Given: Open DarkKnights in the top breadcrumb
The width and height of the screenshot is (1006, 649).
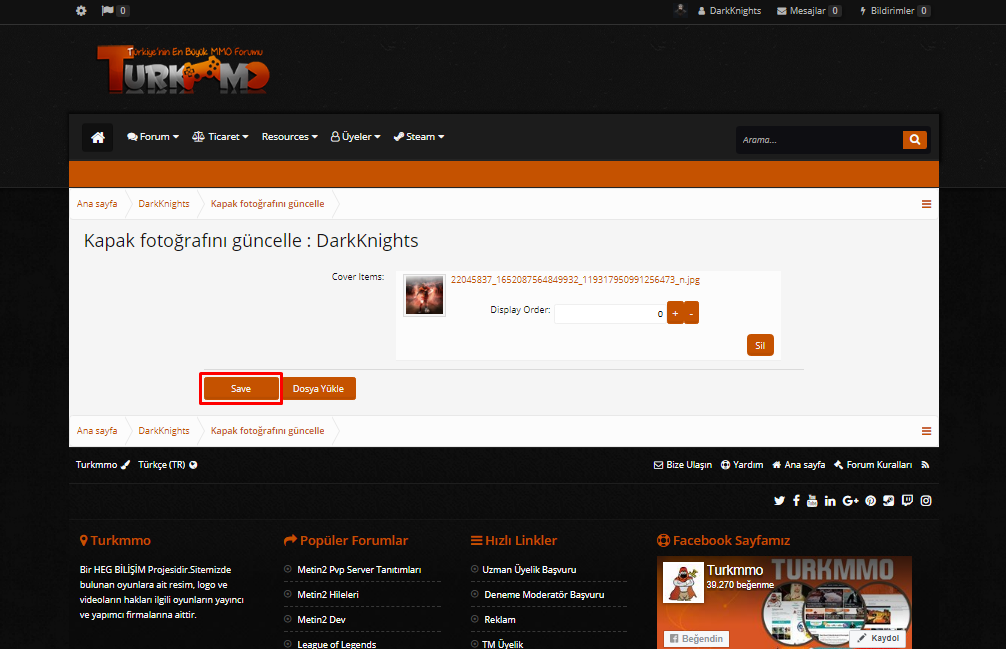Looking at the screenshot, I should pos(164,204).
